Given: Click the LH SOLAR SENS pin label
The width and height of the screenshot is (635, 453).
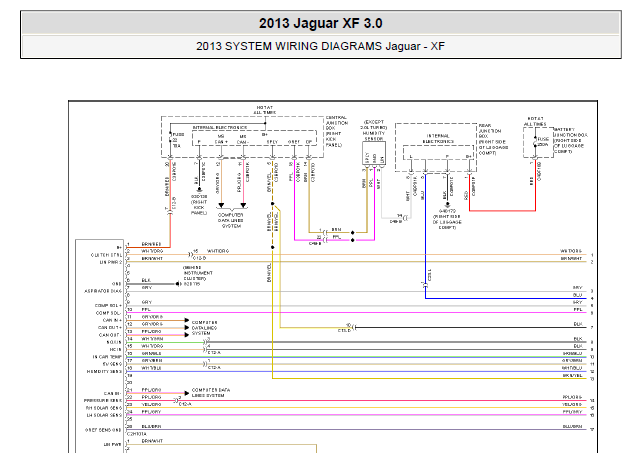Looking at the screenshot, I should point(104,415).
